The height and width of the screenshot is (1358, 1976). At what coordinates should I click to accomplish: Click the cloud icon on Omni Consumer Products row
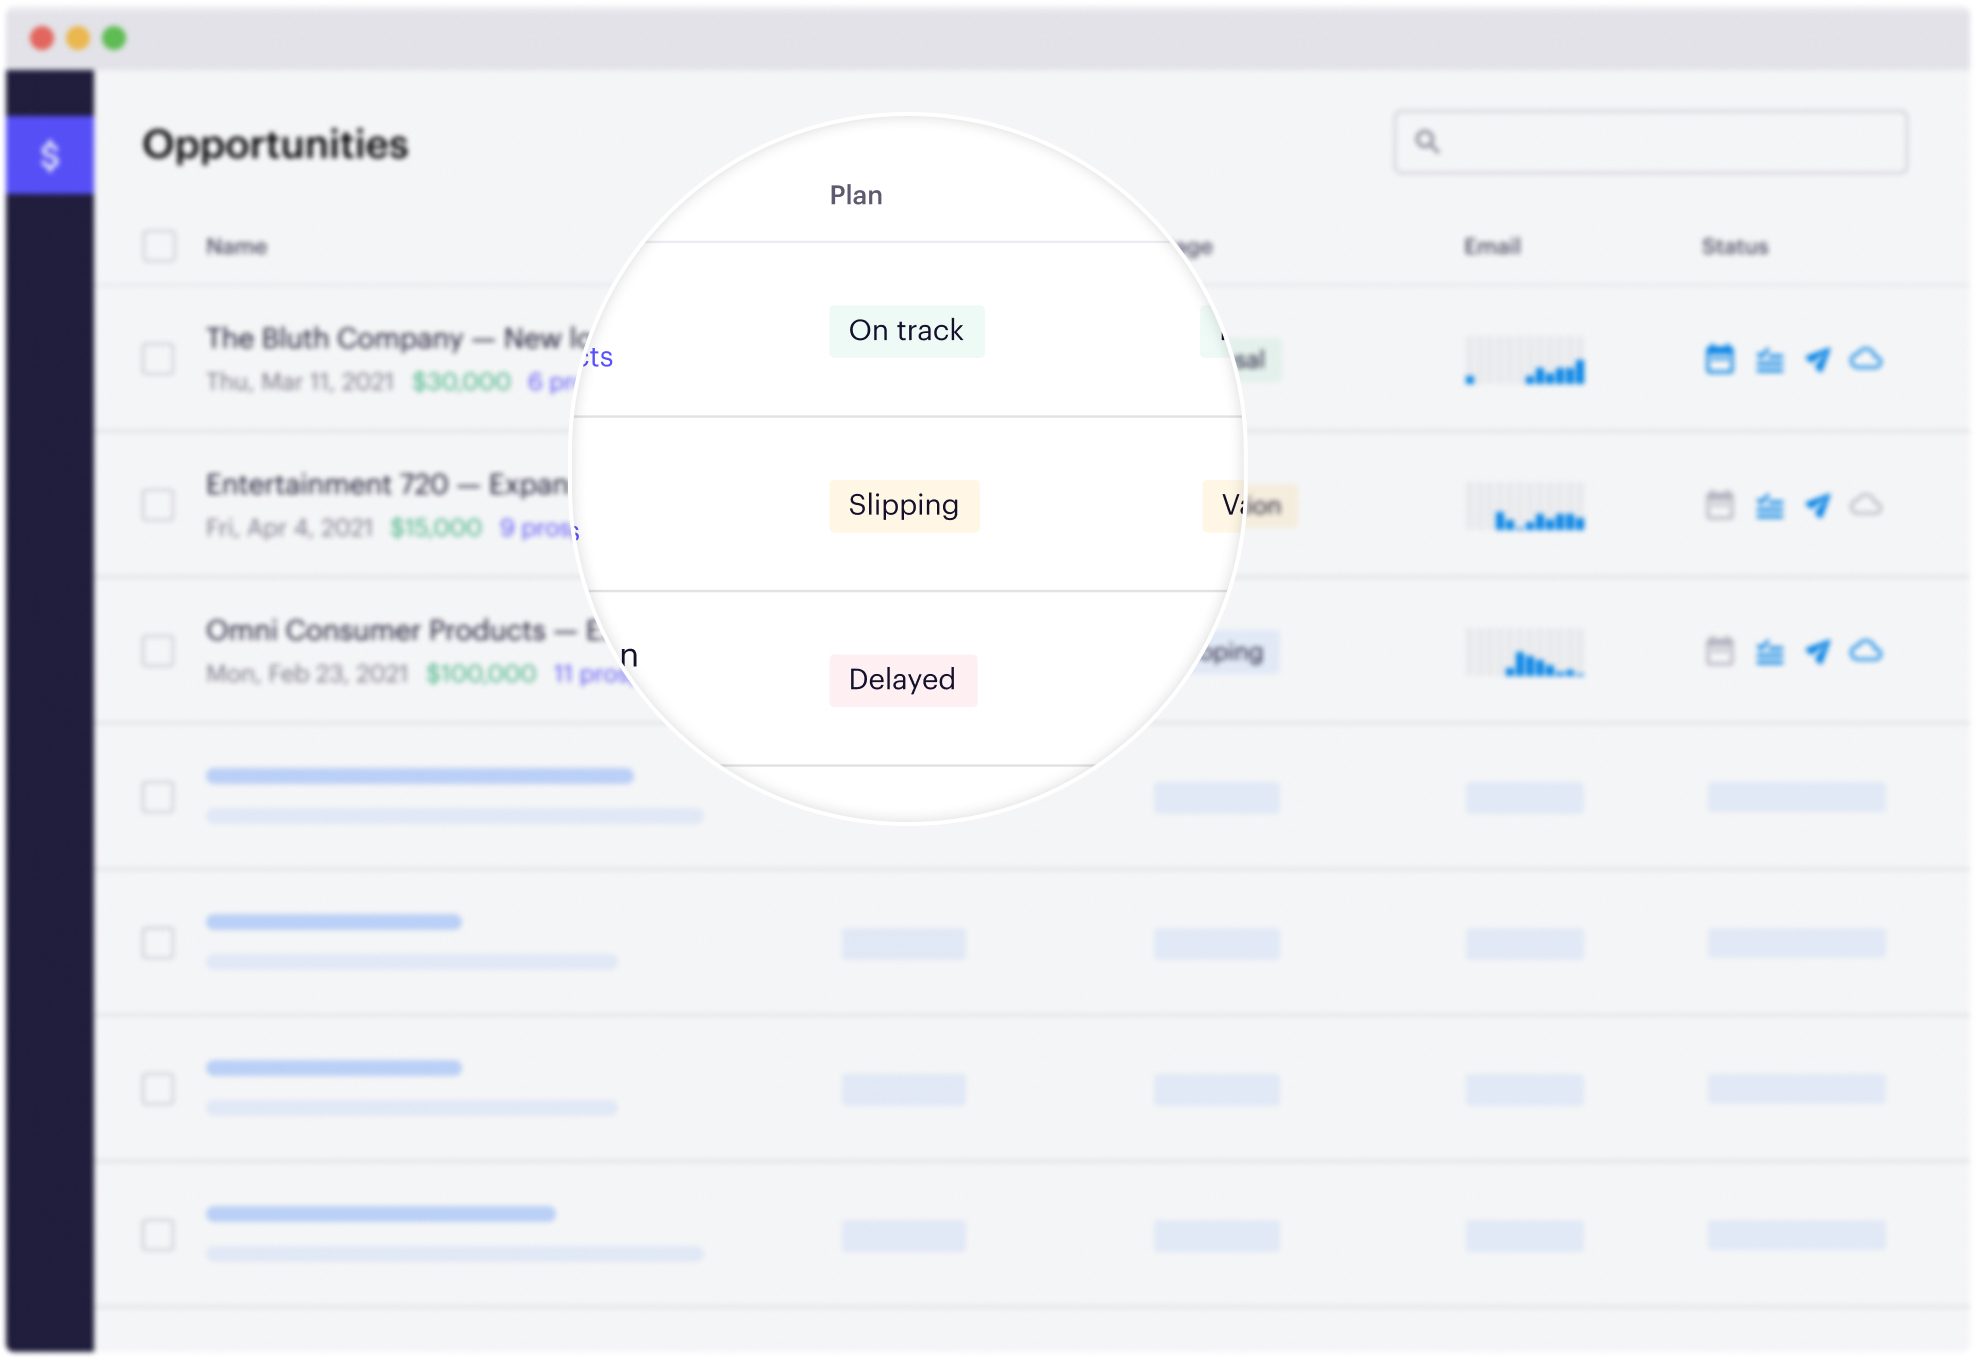coord(1864,652)
